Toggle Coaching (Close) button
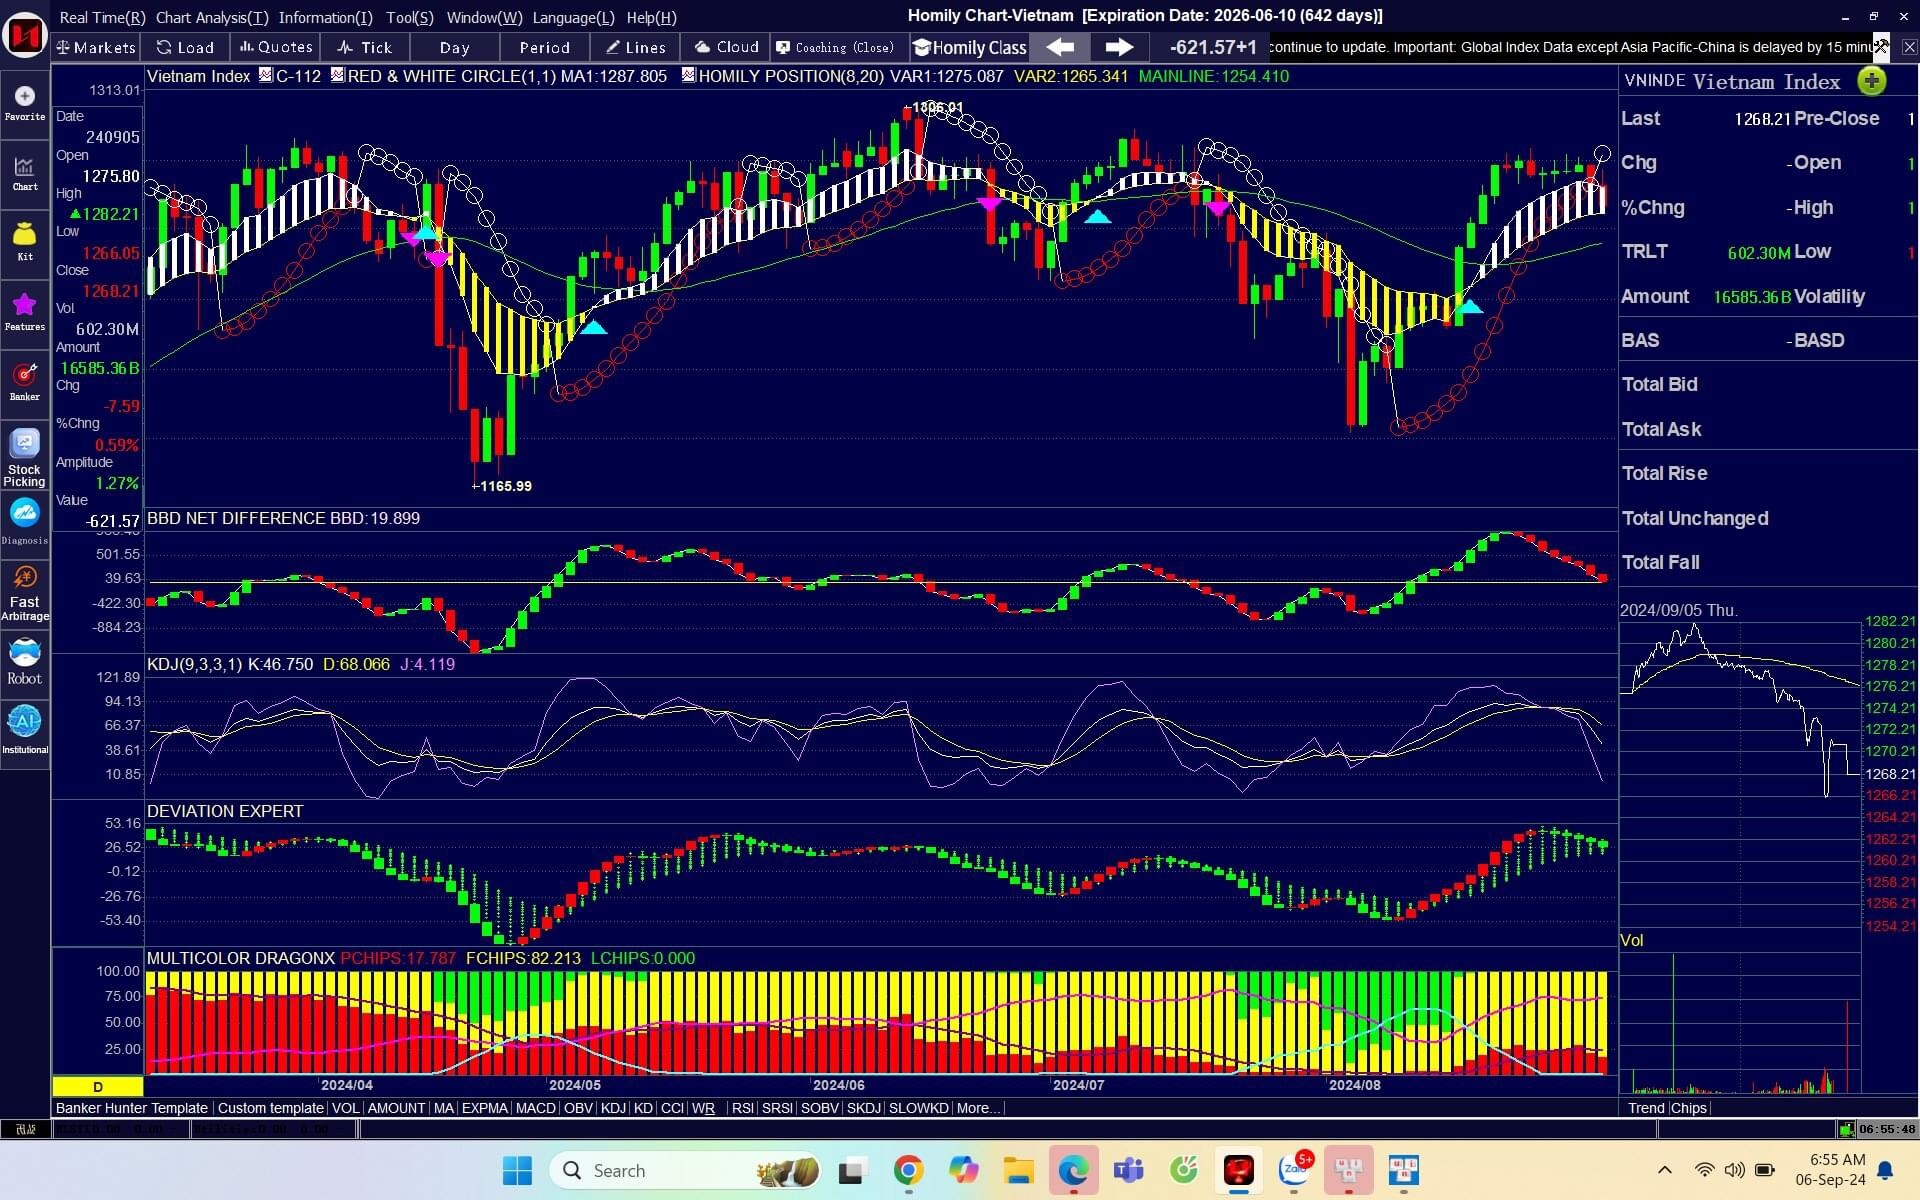This screenshot has height=1200, width=1920. click(836, 47)
